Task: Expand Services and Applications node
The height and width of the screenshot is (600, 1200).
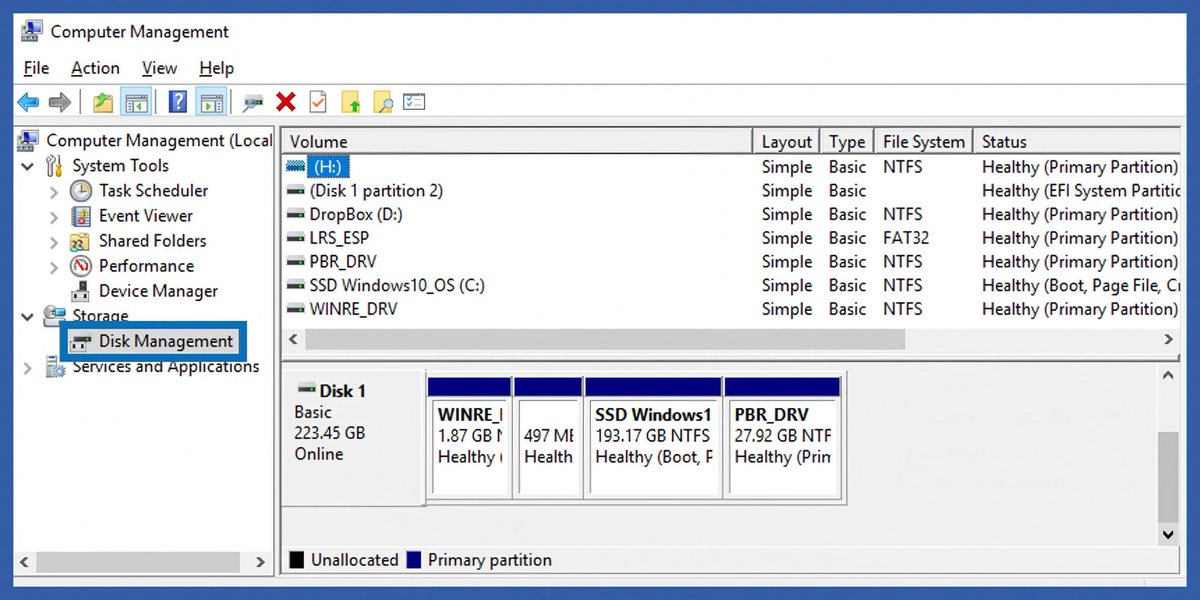Action: click(x=28, y=367)
